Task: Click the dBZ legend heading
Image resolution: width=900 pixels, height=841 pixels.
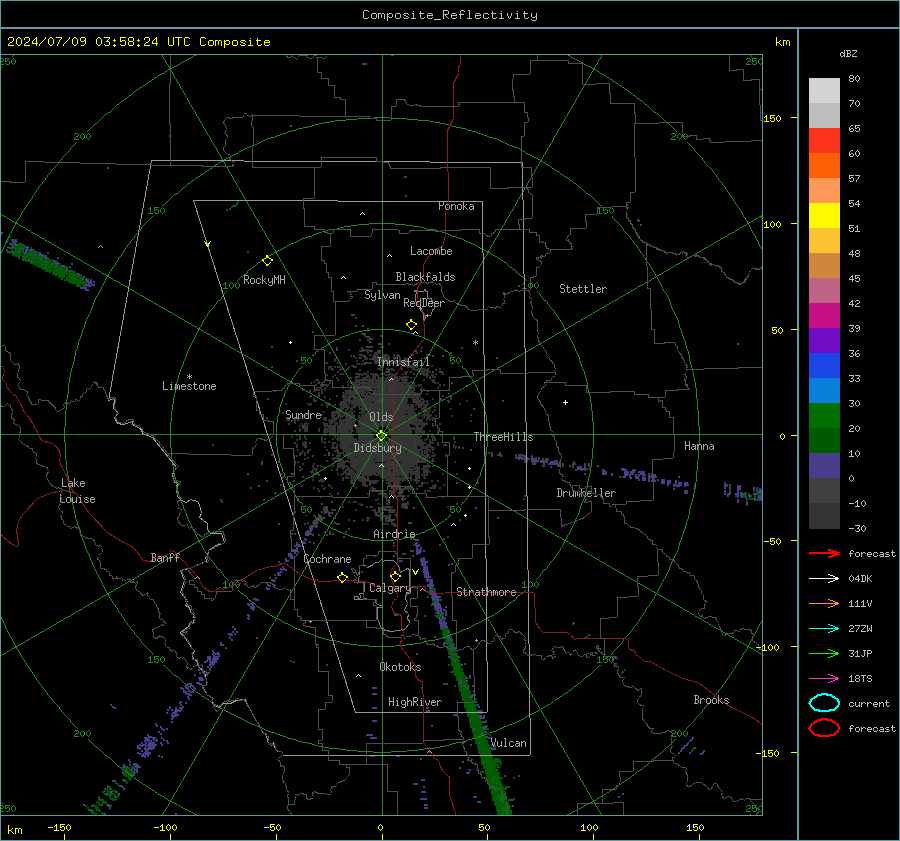Action: point(848,53)
